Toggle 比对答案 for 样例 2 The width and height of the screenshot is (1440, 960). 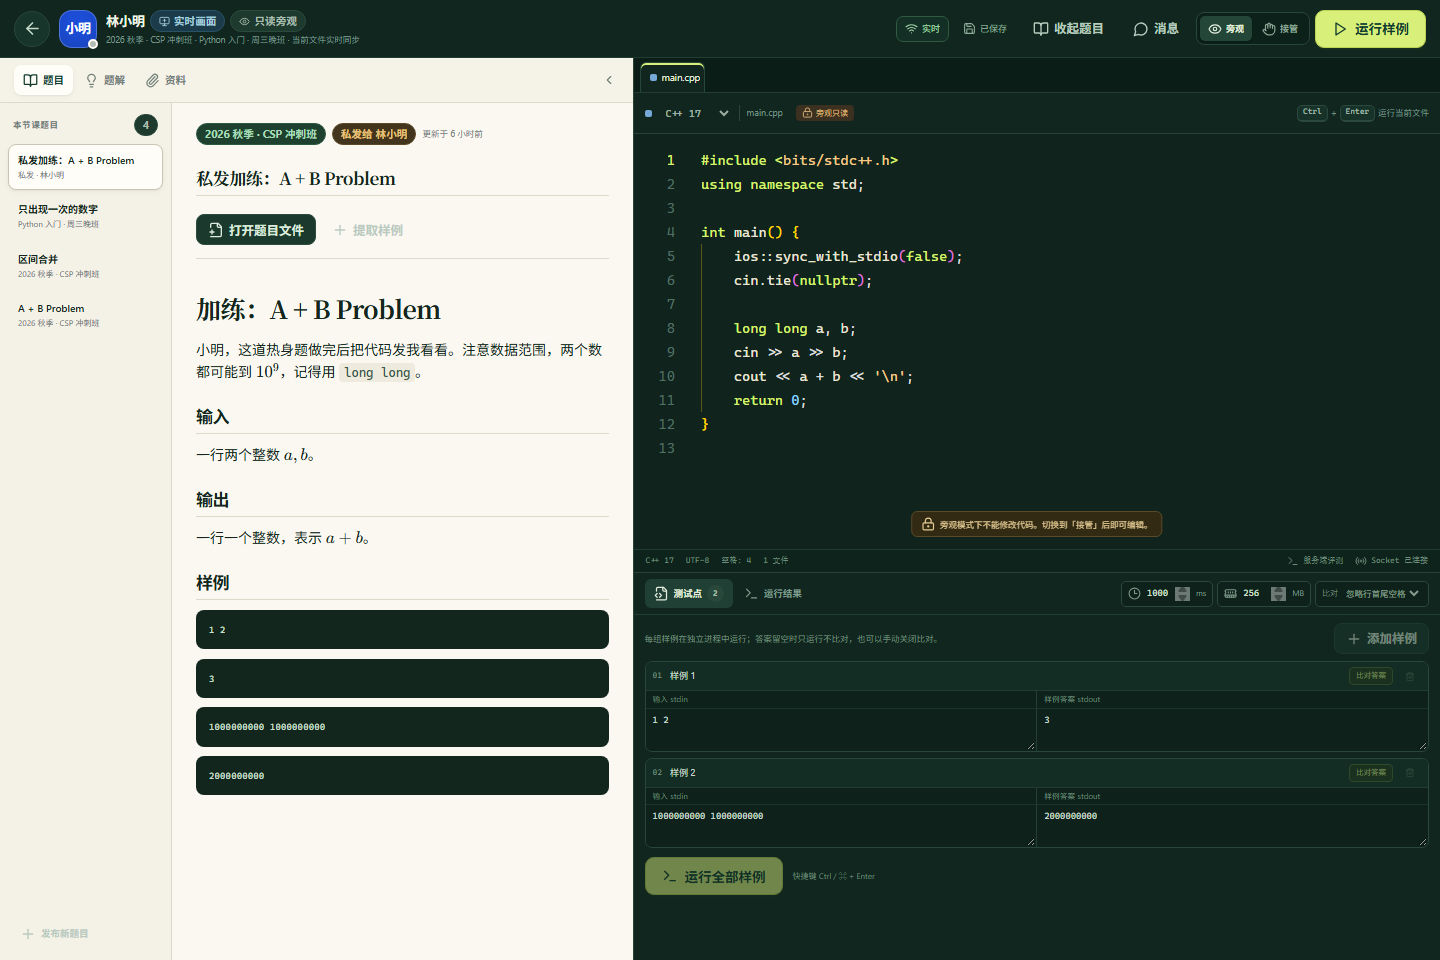1371,773
